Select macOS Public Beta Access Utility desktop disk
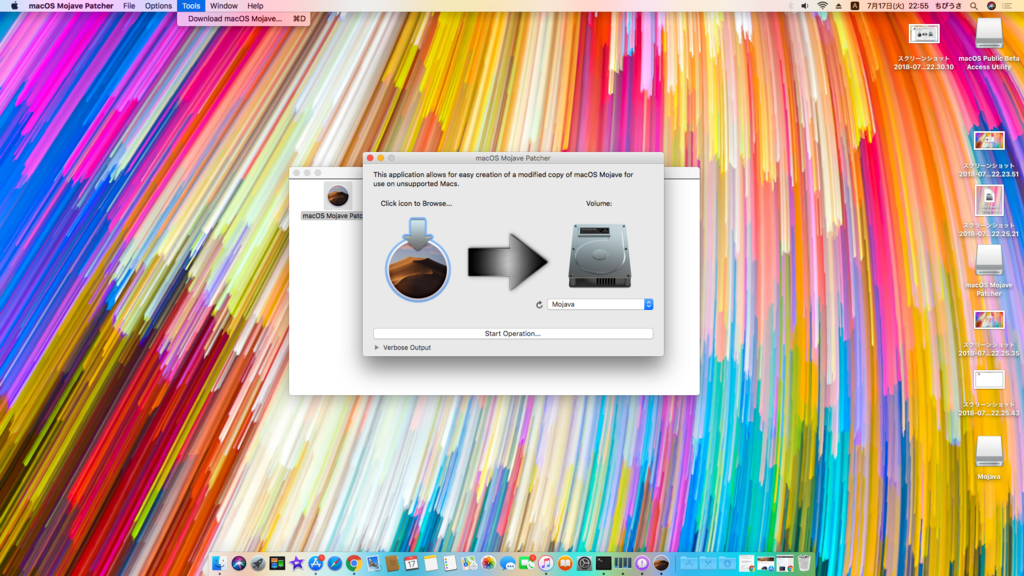 [x=989, y=33]
